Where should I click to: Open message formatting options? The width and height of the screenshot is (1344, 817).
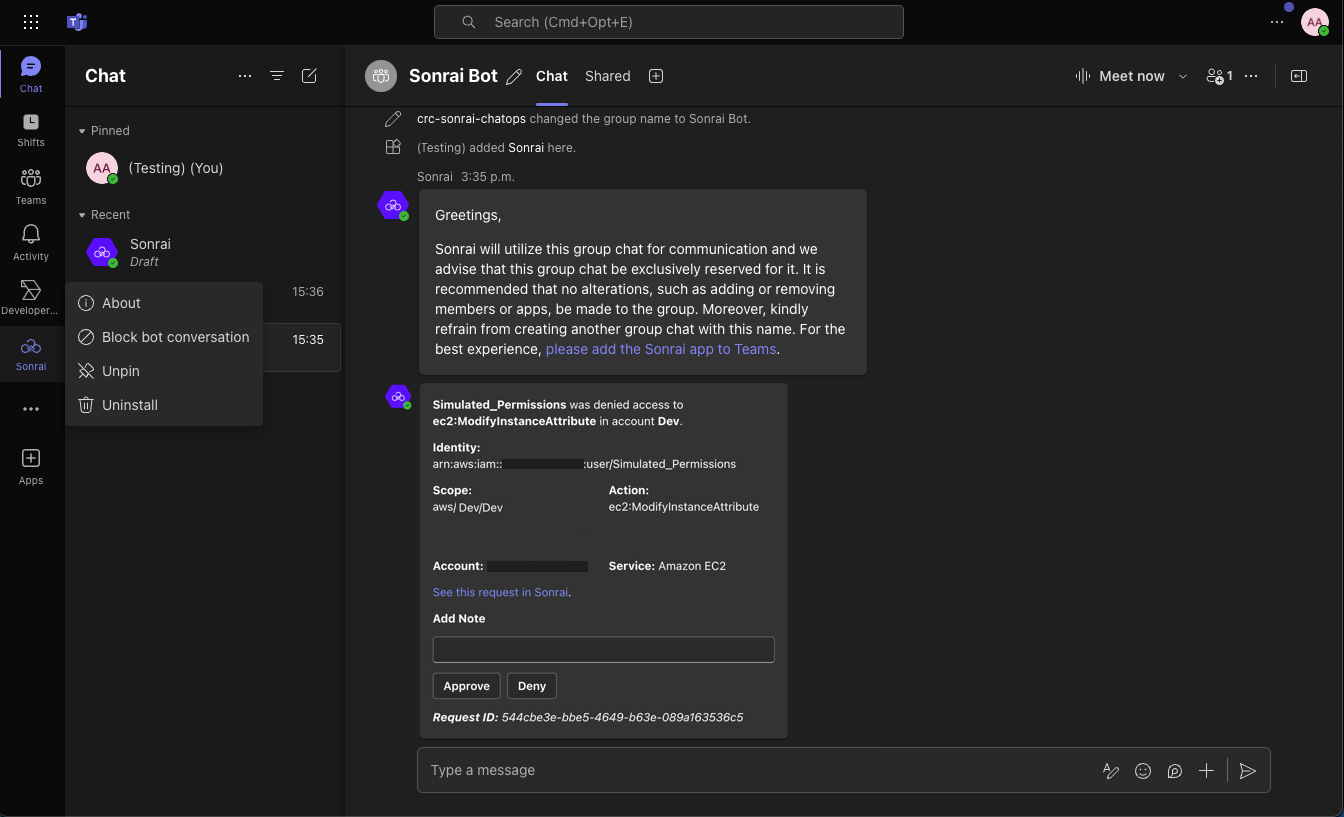(1110, 771)
